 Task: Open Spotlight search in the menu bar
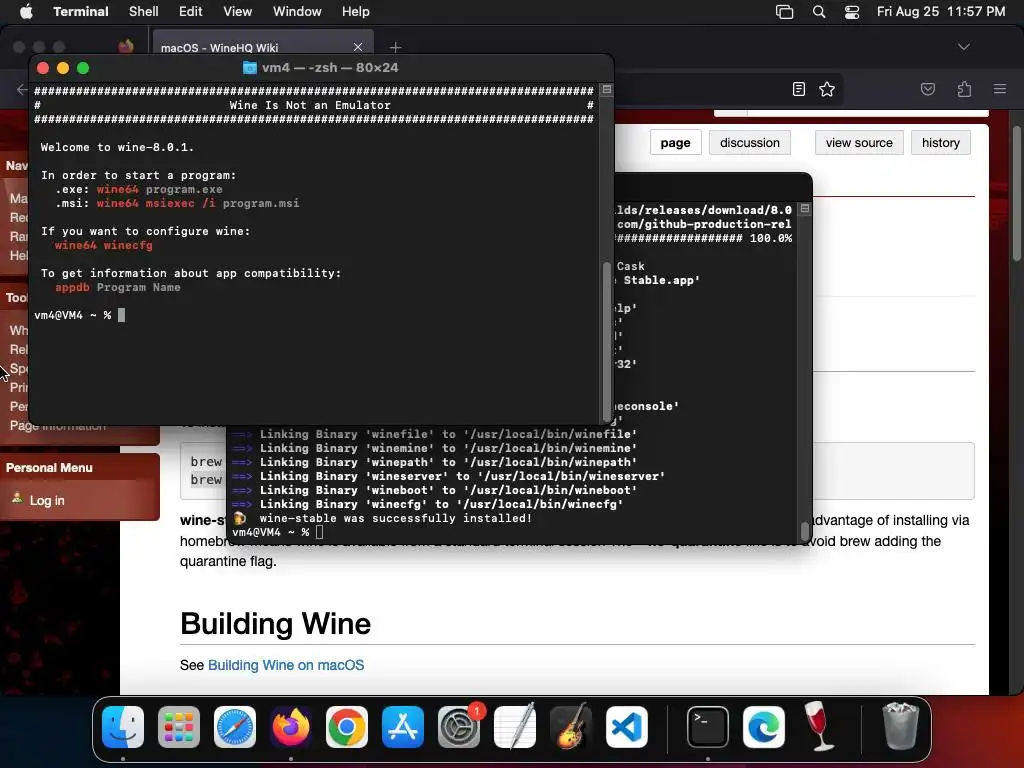click(x=819, y=12)
